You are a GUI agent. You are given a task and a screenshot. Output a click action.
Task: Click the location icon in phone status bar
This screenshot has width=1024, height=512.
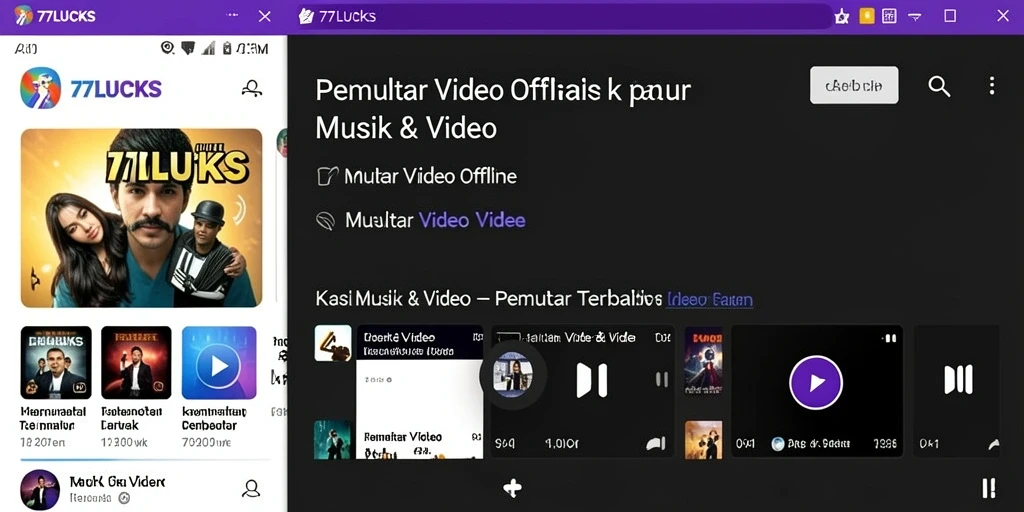point(168,48)
